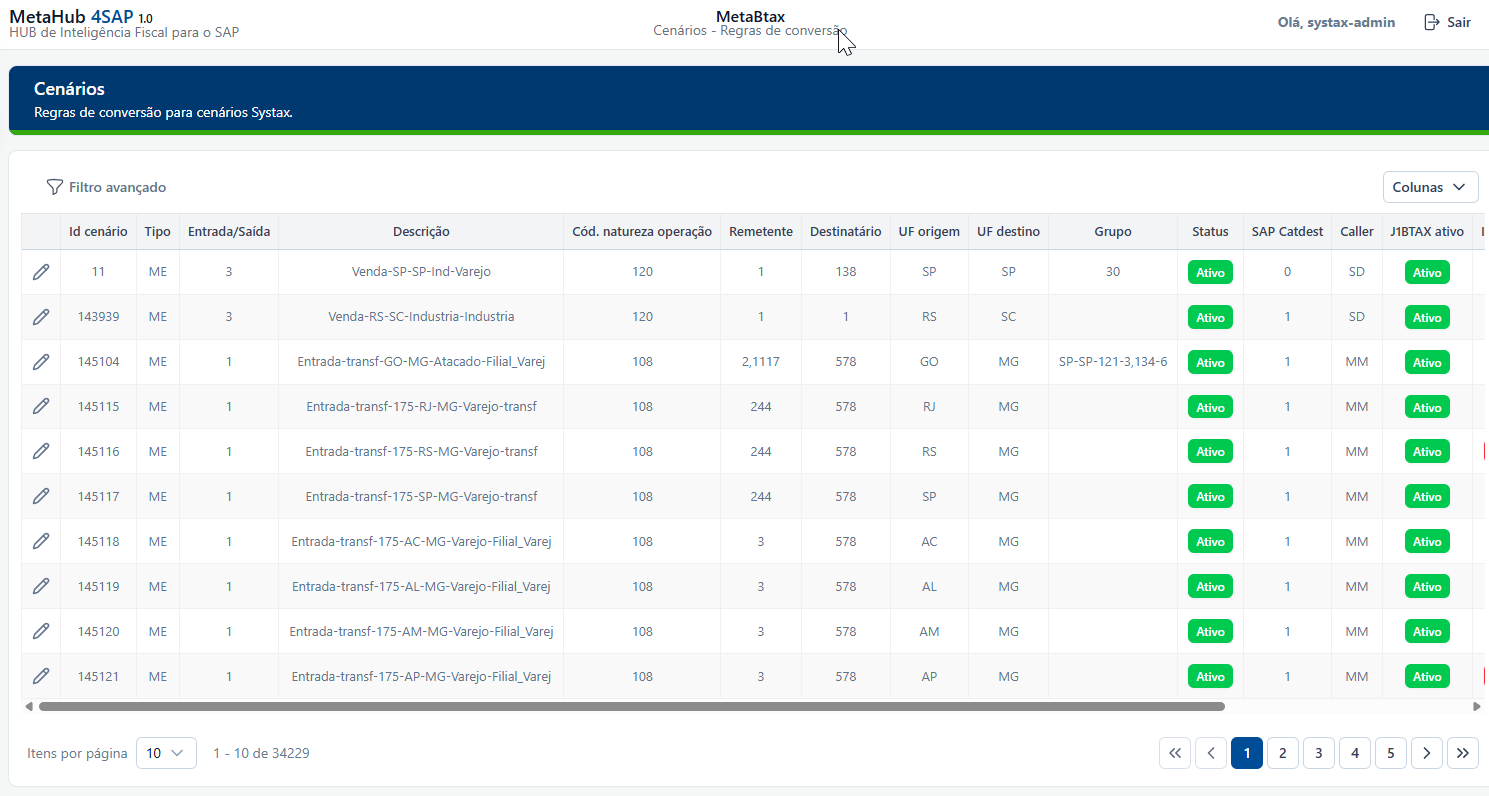
Task: Click pencil icon in row 145119
Action: point(41,586)
